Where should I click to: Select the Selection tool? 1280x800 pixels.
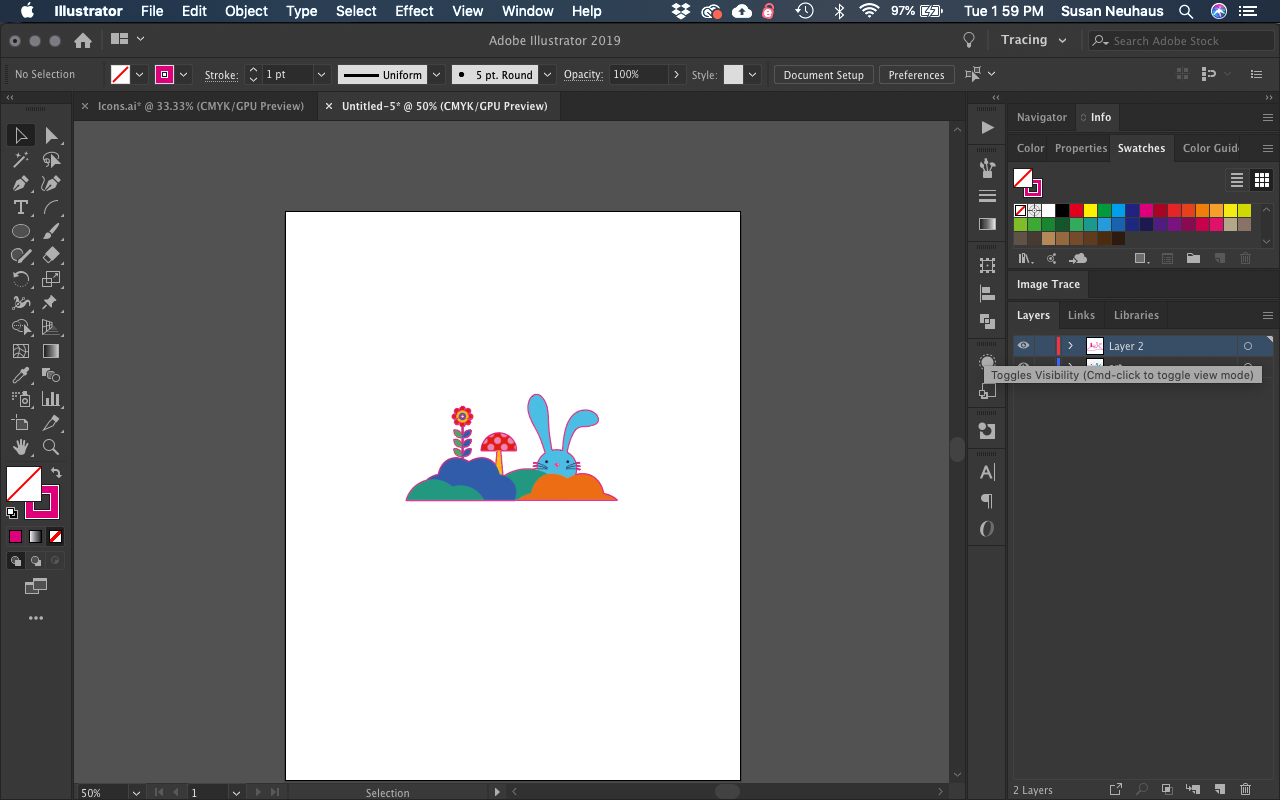click(21, 135)
